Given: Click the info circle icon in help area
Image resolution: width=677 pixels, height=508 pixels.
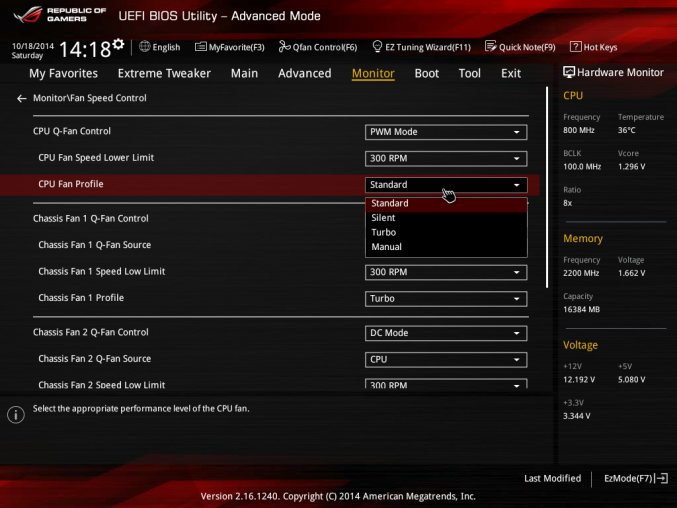Looking at the screenshot, I should pyautogui.click(x=16, y=415).
